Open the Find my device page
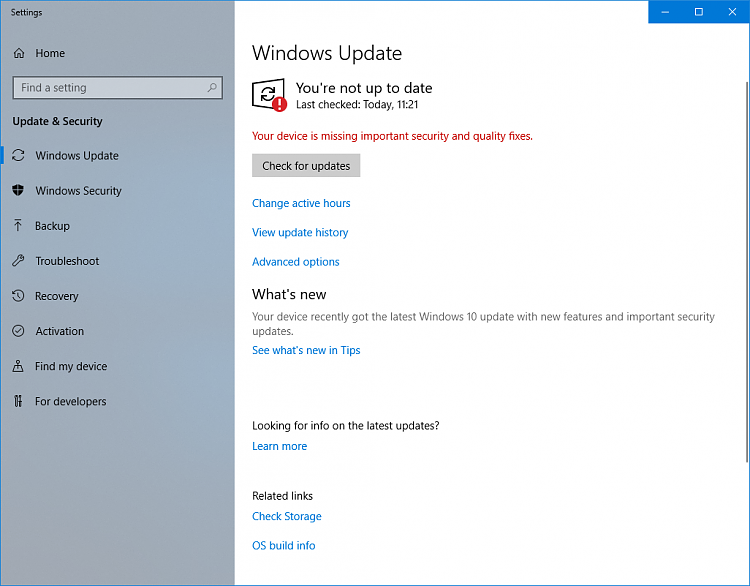The height and width of the screenshot is (586, 750). tap(117, 366)
